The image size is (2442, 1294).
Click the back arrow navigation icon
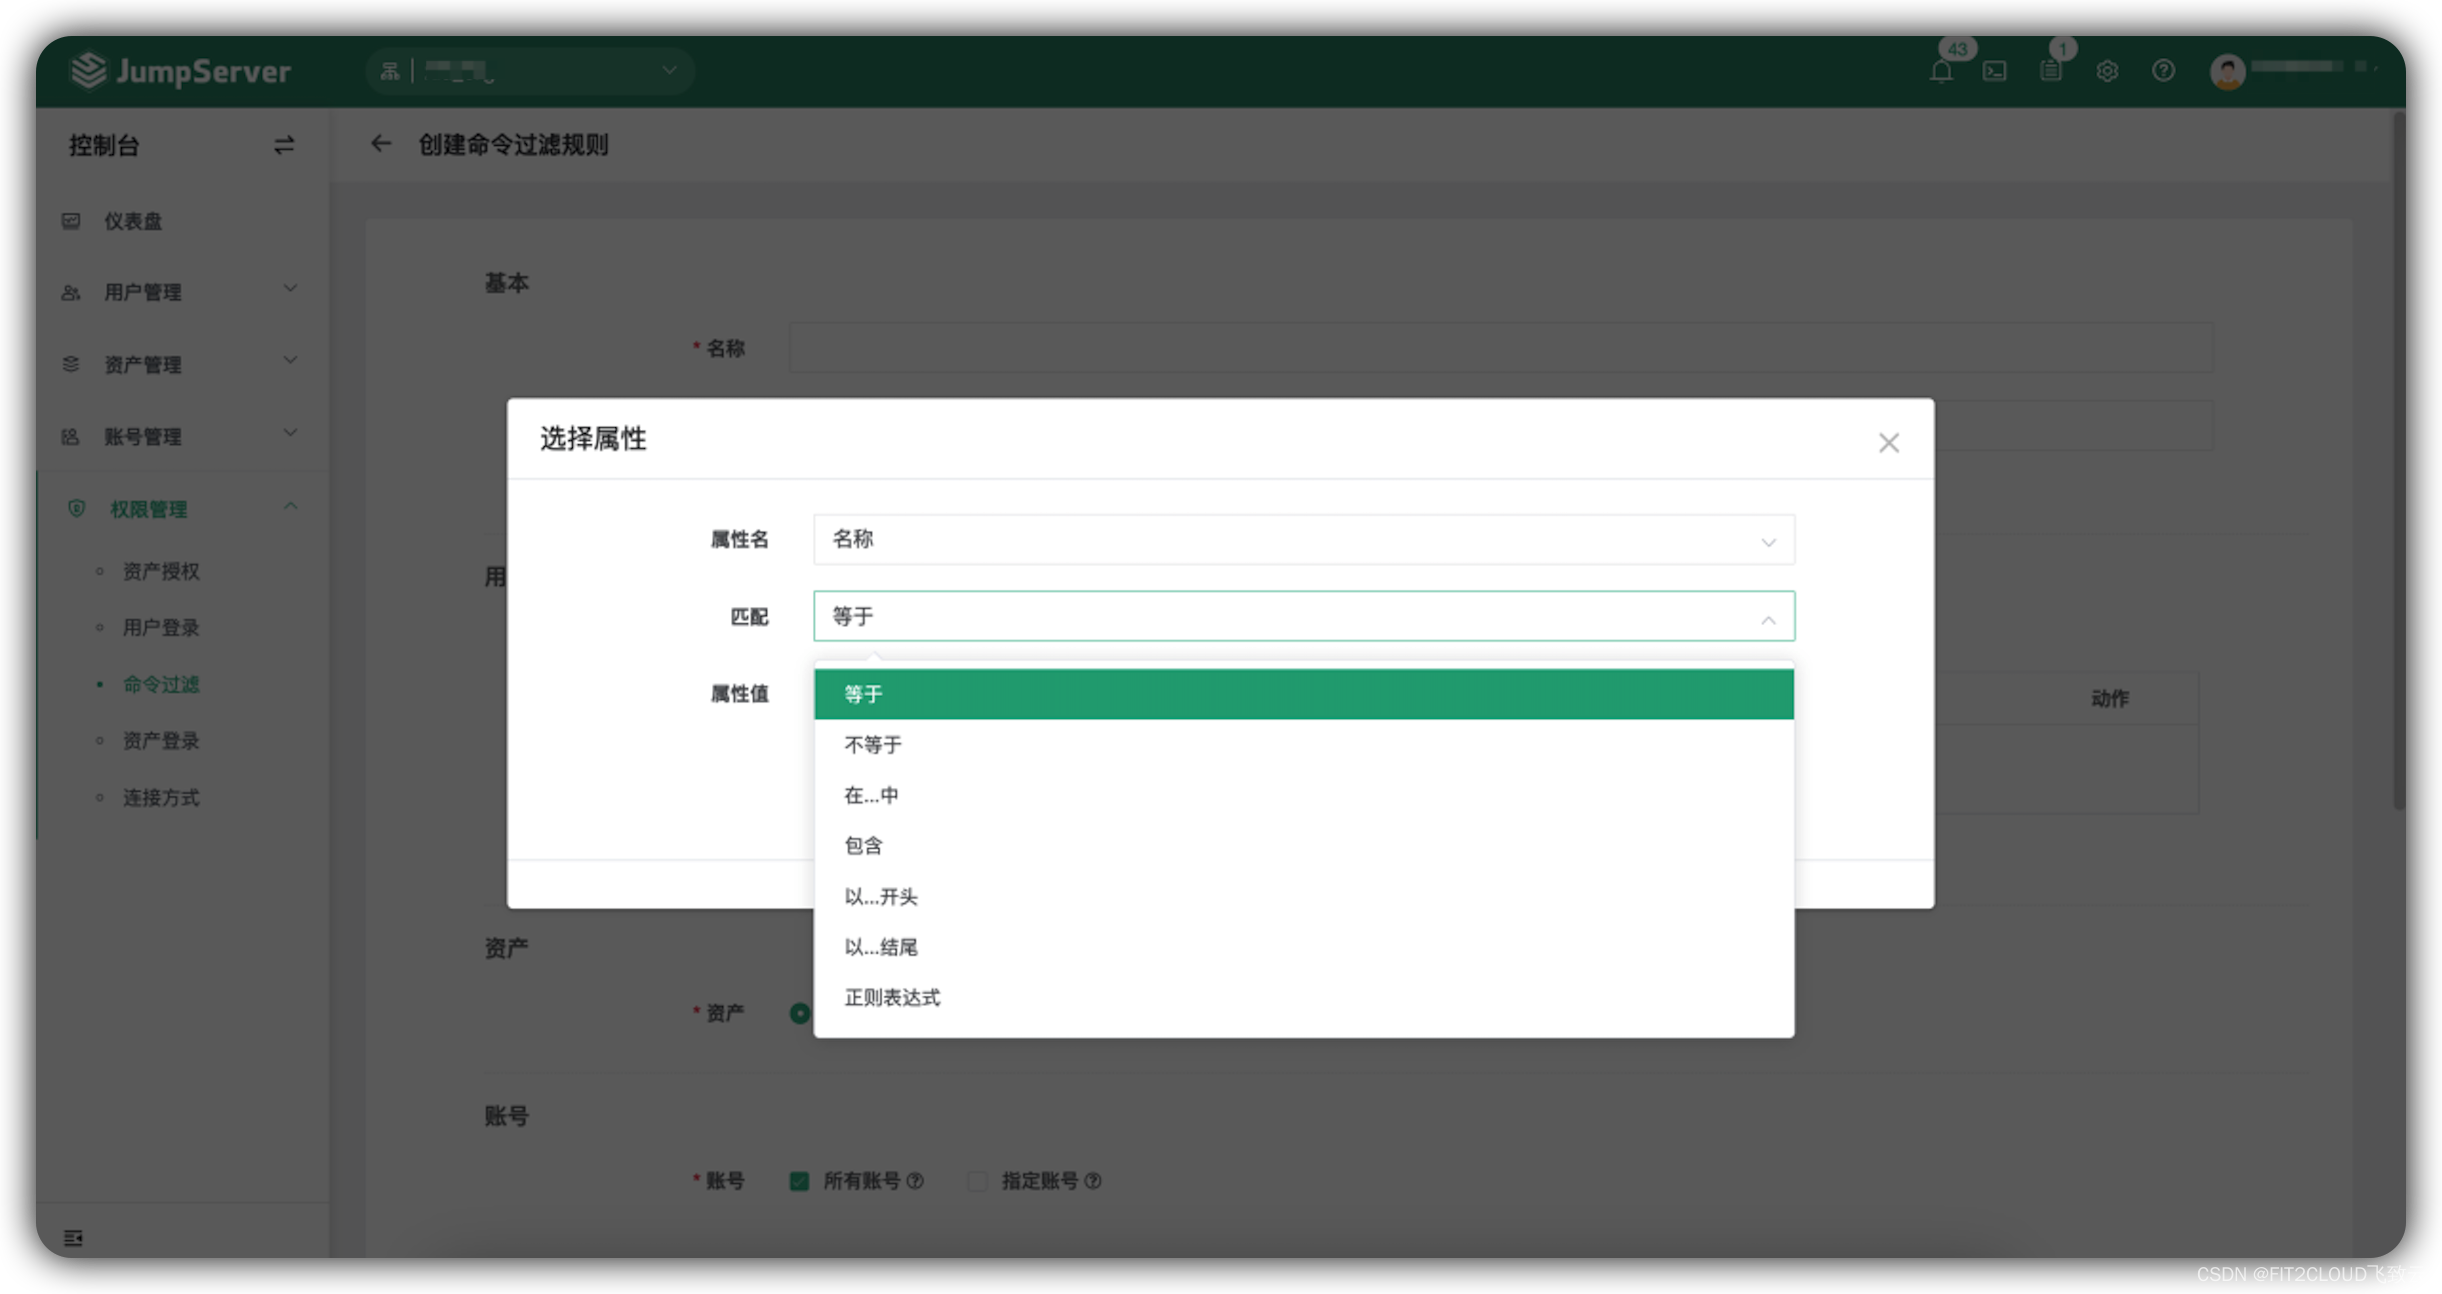click(383, 144)
